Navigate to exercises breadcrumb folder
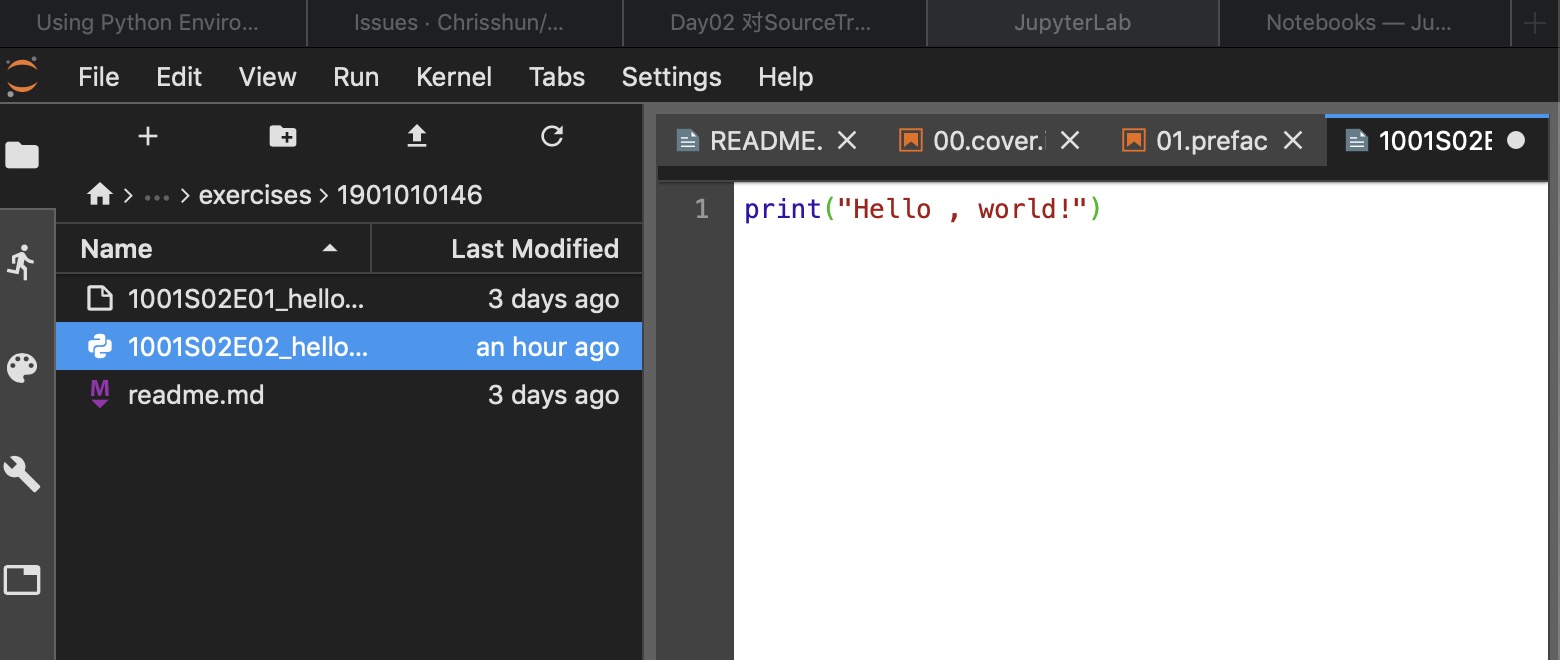 tap(255, 194)
